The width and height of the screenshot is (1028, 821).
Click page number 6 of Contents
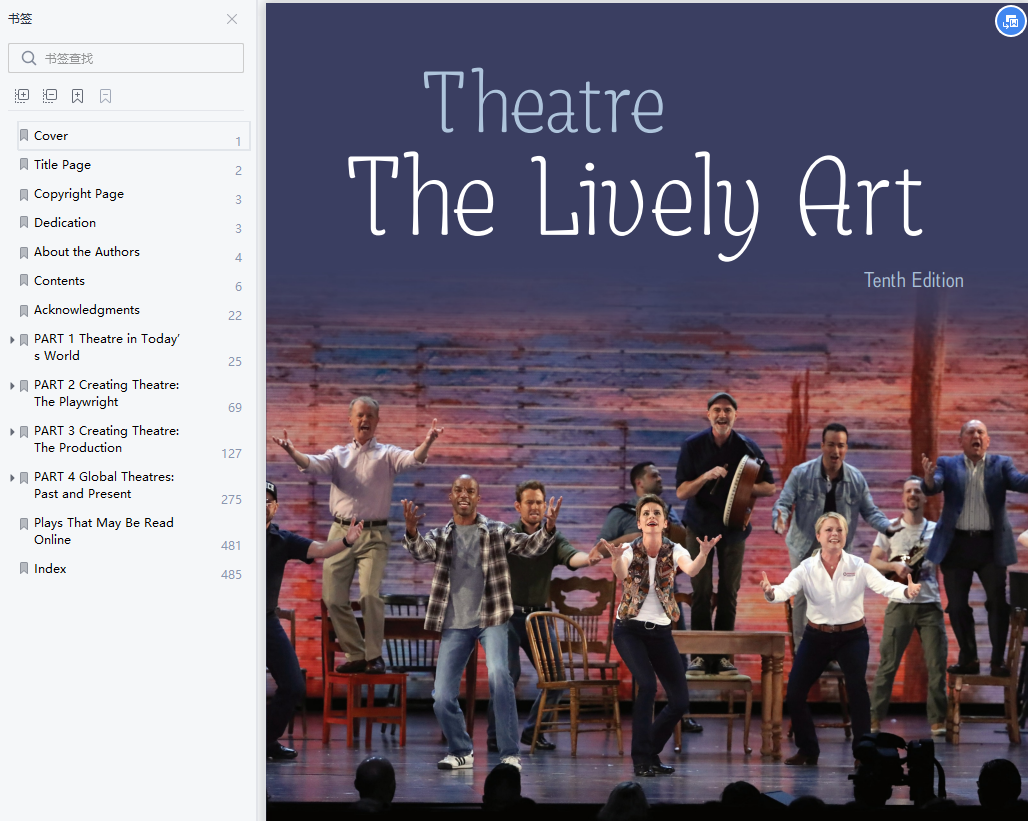(x=239, y=287)
